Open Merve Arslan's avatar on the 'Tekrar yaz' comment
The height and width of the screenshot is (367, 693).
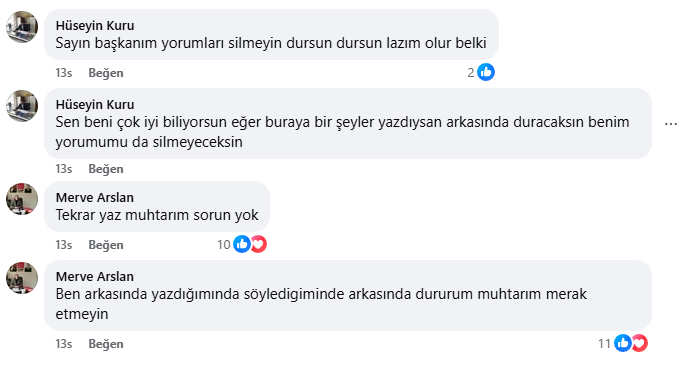[x=22, y=199]
